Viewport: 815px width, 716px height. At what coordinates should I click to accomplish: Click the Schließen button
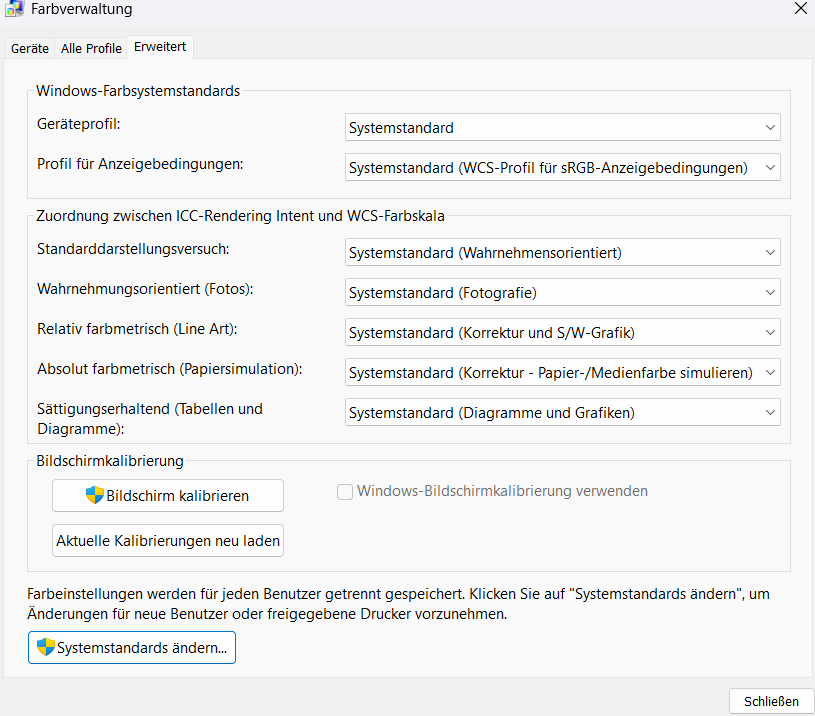coord(771,701)
